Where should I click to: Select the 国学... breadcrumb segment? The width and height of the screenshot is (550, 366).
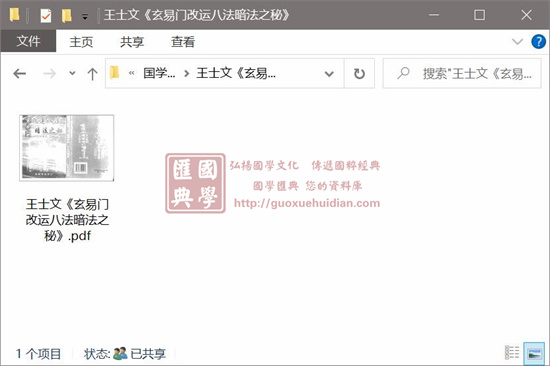pyautogui.click(x=159, y=73)
